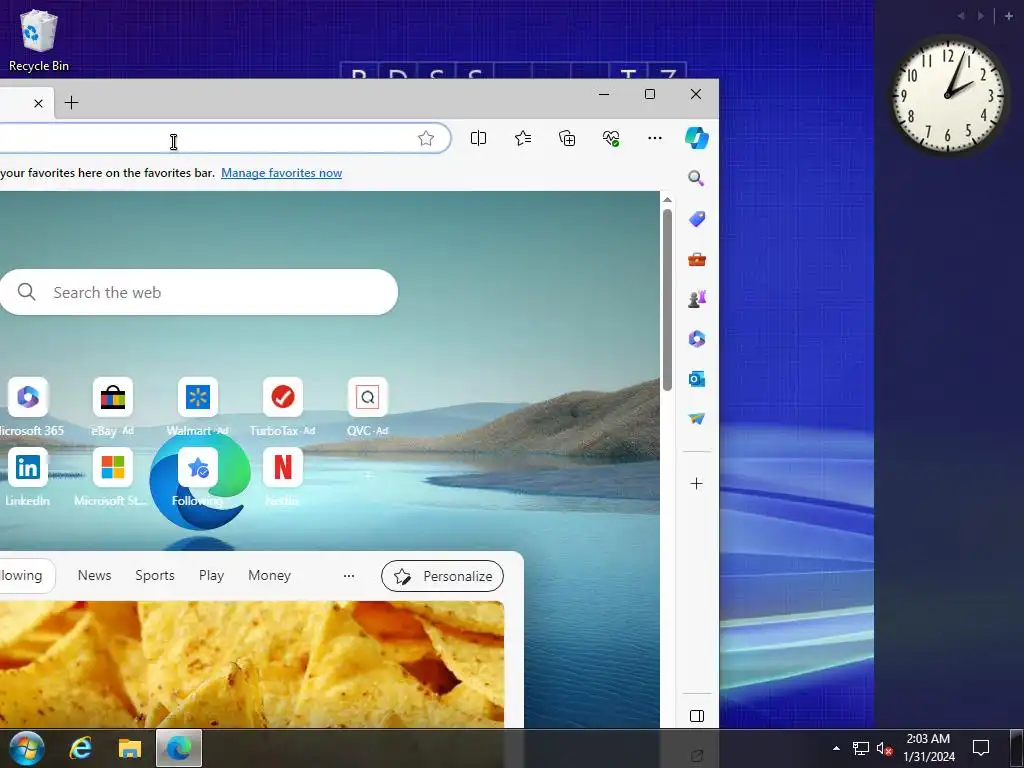Show hidden system tray icons arrow
This screenshot has height=768, width=1024.
point(836,748)
